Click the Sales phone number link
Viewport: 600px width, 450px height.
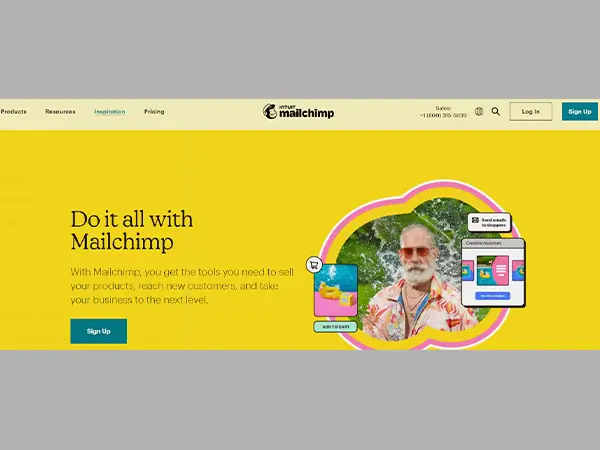443,115
